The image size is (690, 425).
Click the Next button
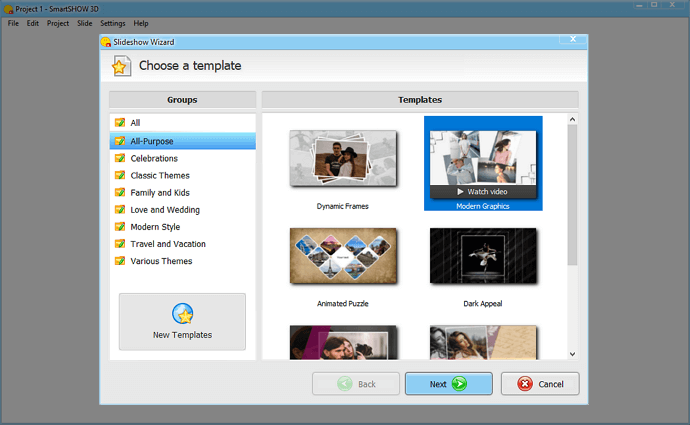pos(449,384)
